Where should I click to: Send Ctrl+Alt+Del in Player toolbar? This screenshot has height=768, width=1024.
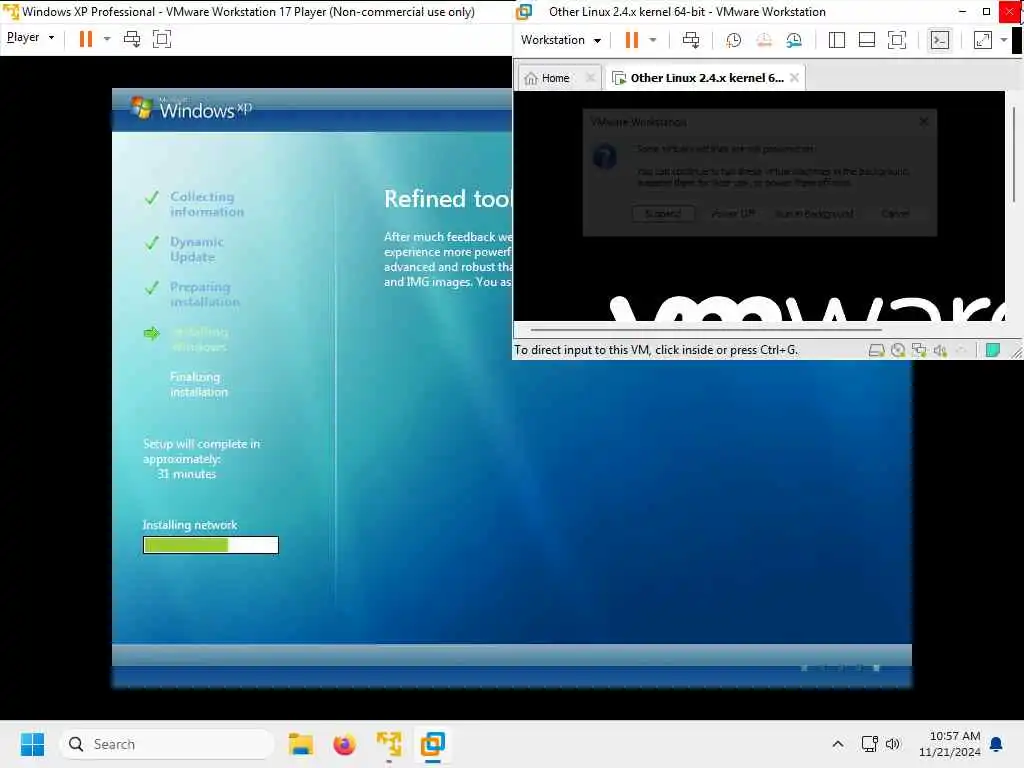(132, 39)
